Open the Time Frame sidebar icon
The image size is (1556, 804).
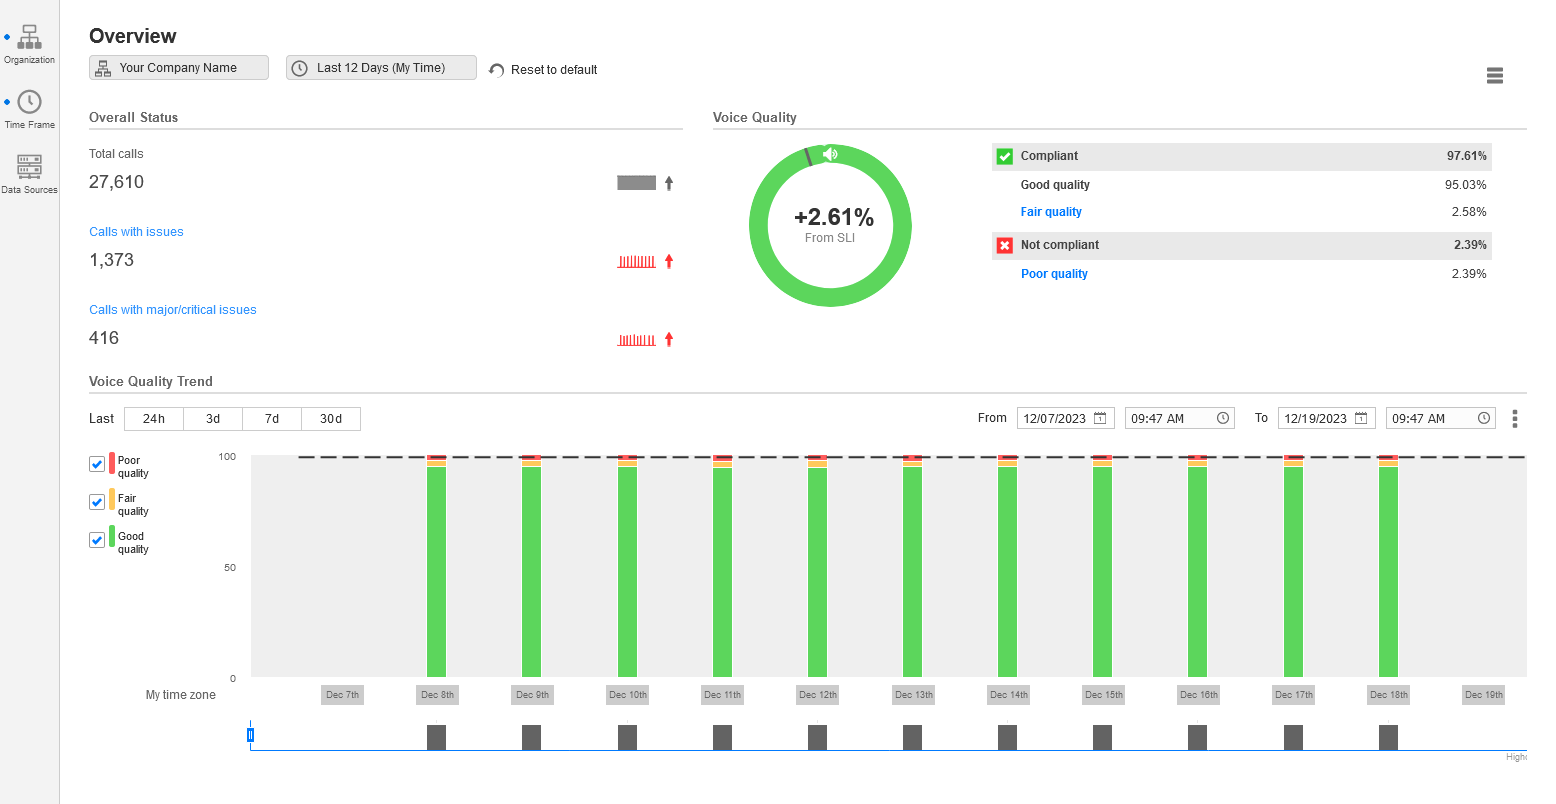click(x=30, y=102)
